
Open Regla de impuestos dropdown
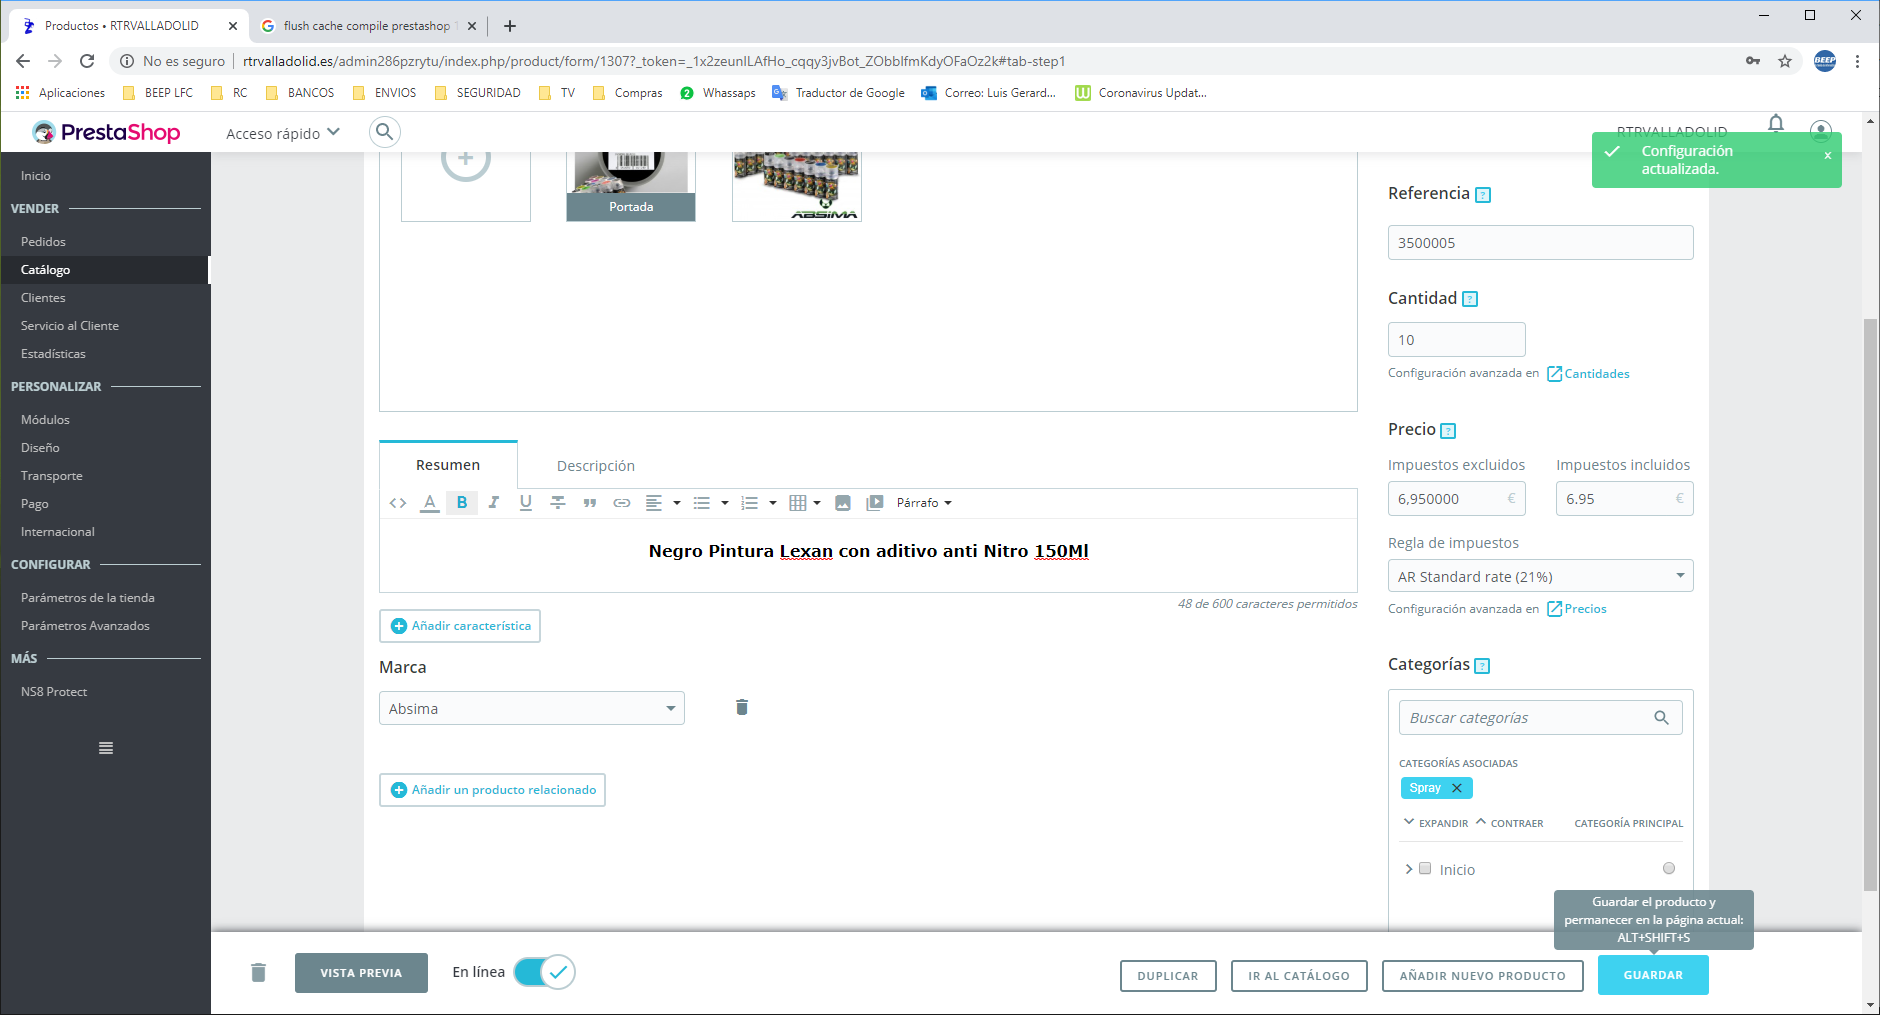[x=1540, y=576]
